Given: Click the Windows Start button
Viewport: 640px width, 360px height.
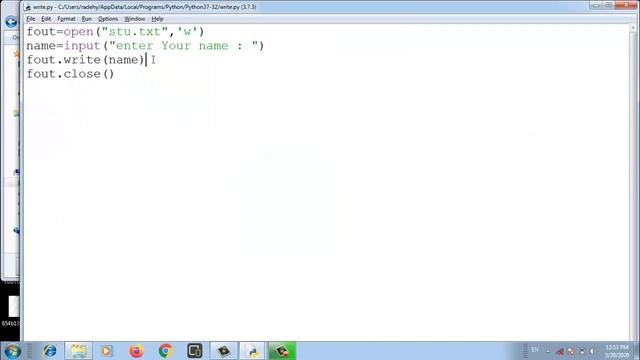Looking at the screenshot, I should (12, 351).
